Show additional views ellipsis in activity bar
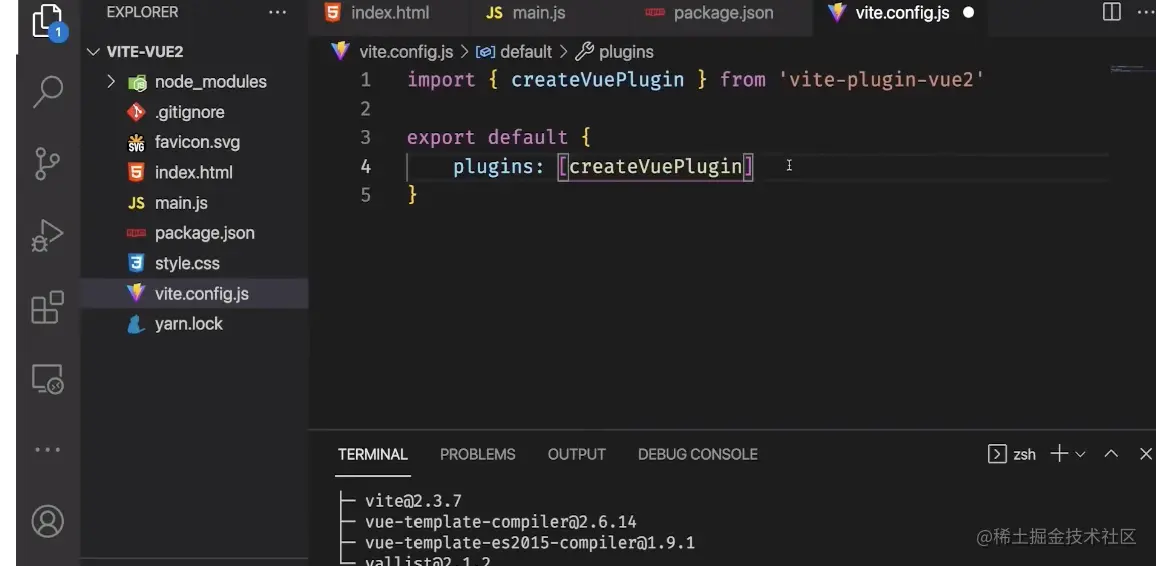Screen dimensions: 1156x566 (48, 450)
